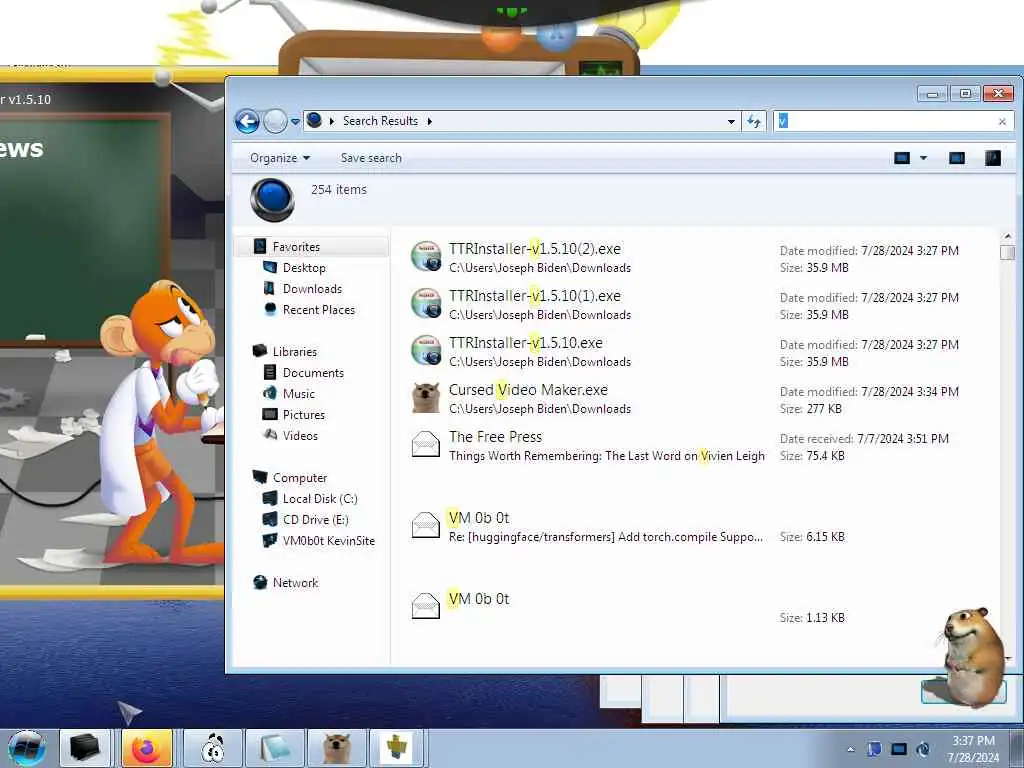Open the Roblox character taskbar icon
Viewport: 1024px width, 768px height.
(397, 748)
